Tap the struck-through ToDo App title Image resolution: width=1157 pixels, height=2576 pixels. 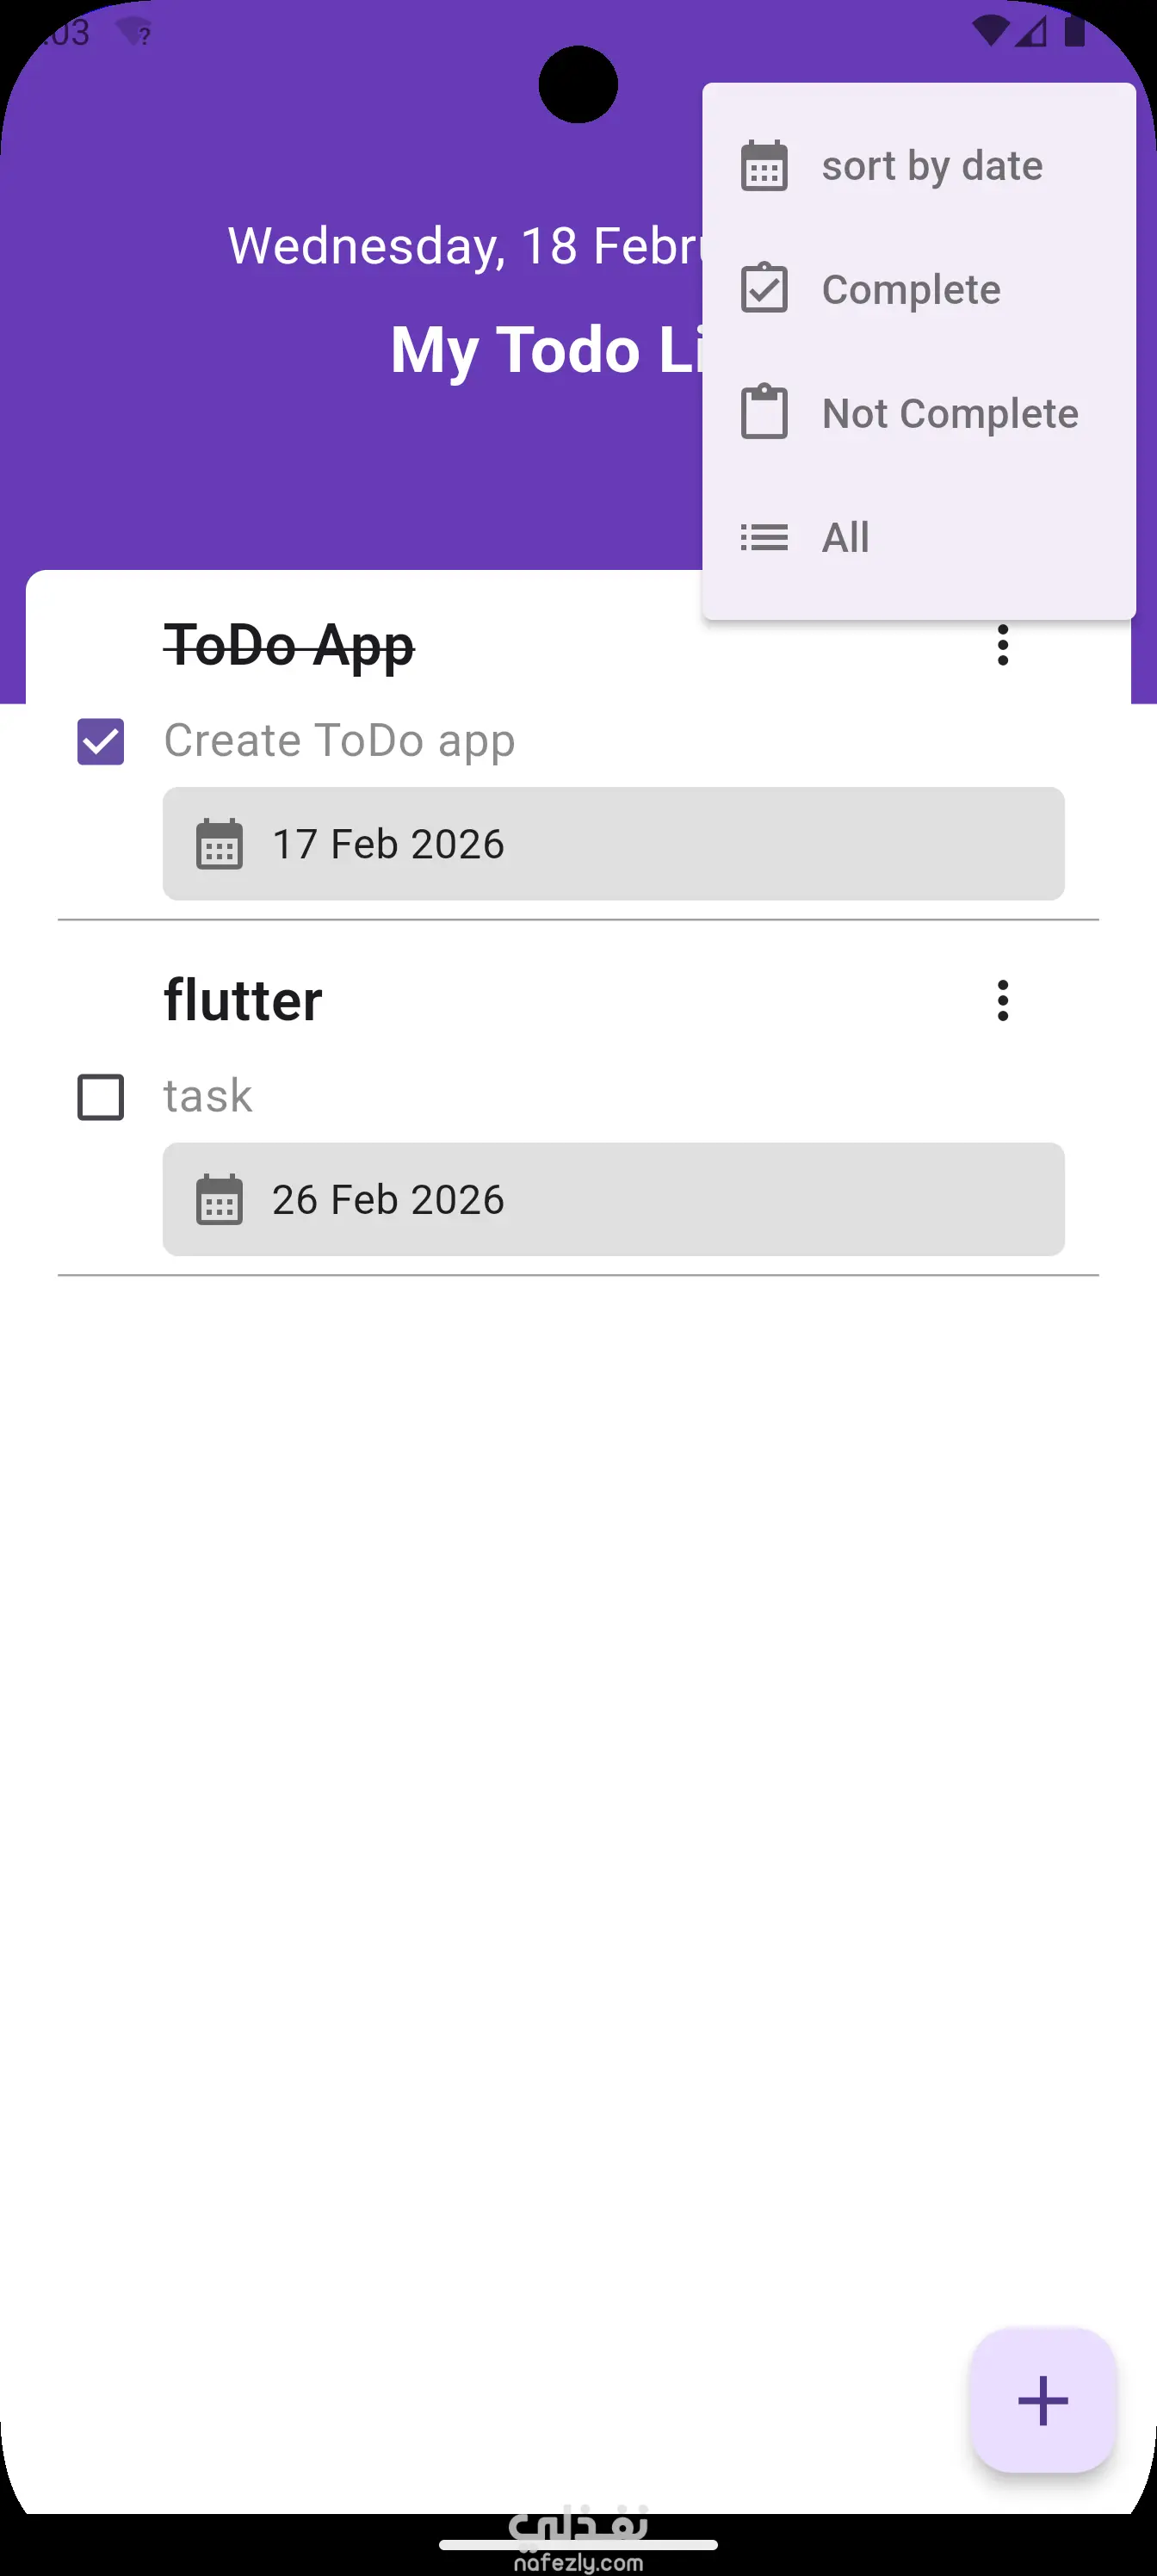[289, 646]
